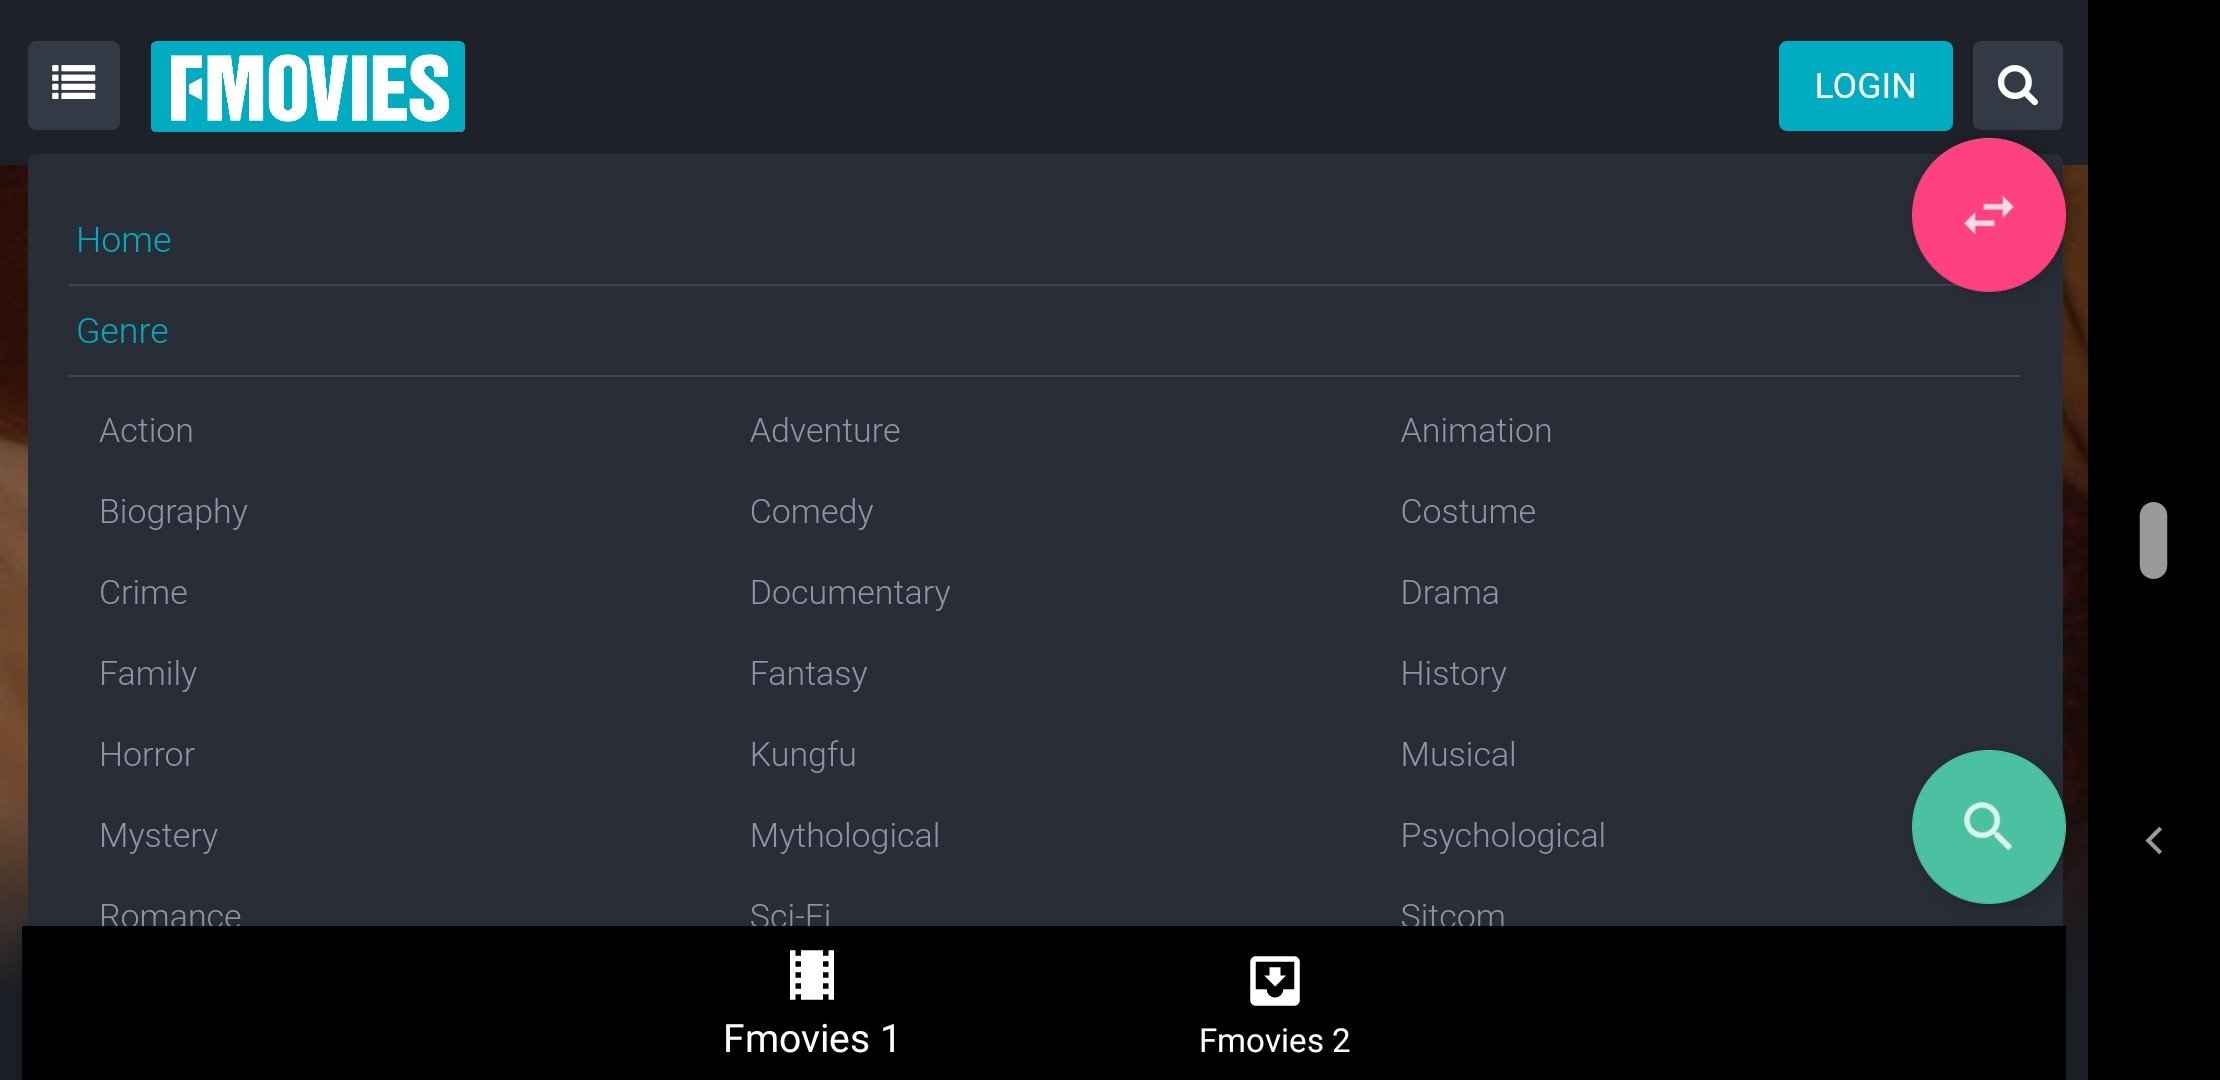The width and height of the screenshot is (2220, 1080).
Task: Click the Home navigation link
Action: pyautogui.click(x=123, y=239)
